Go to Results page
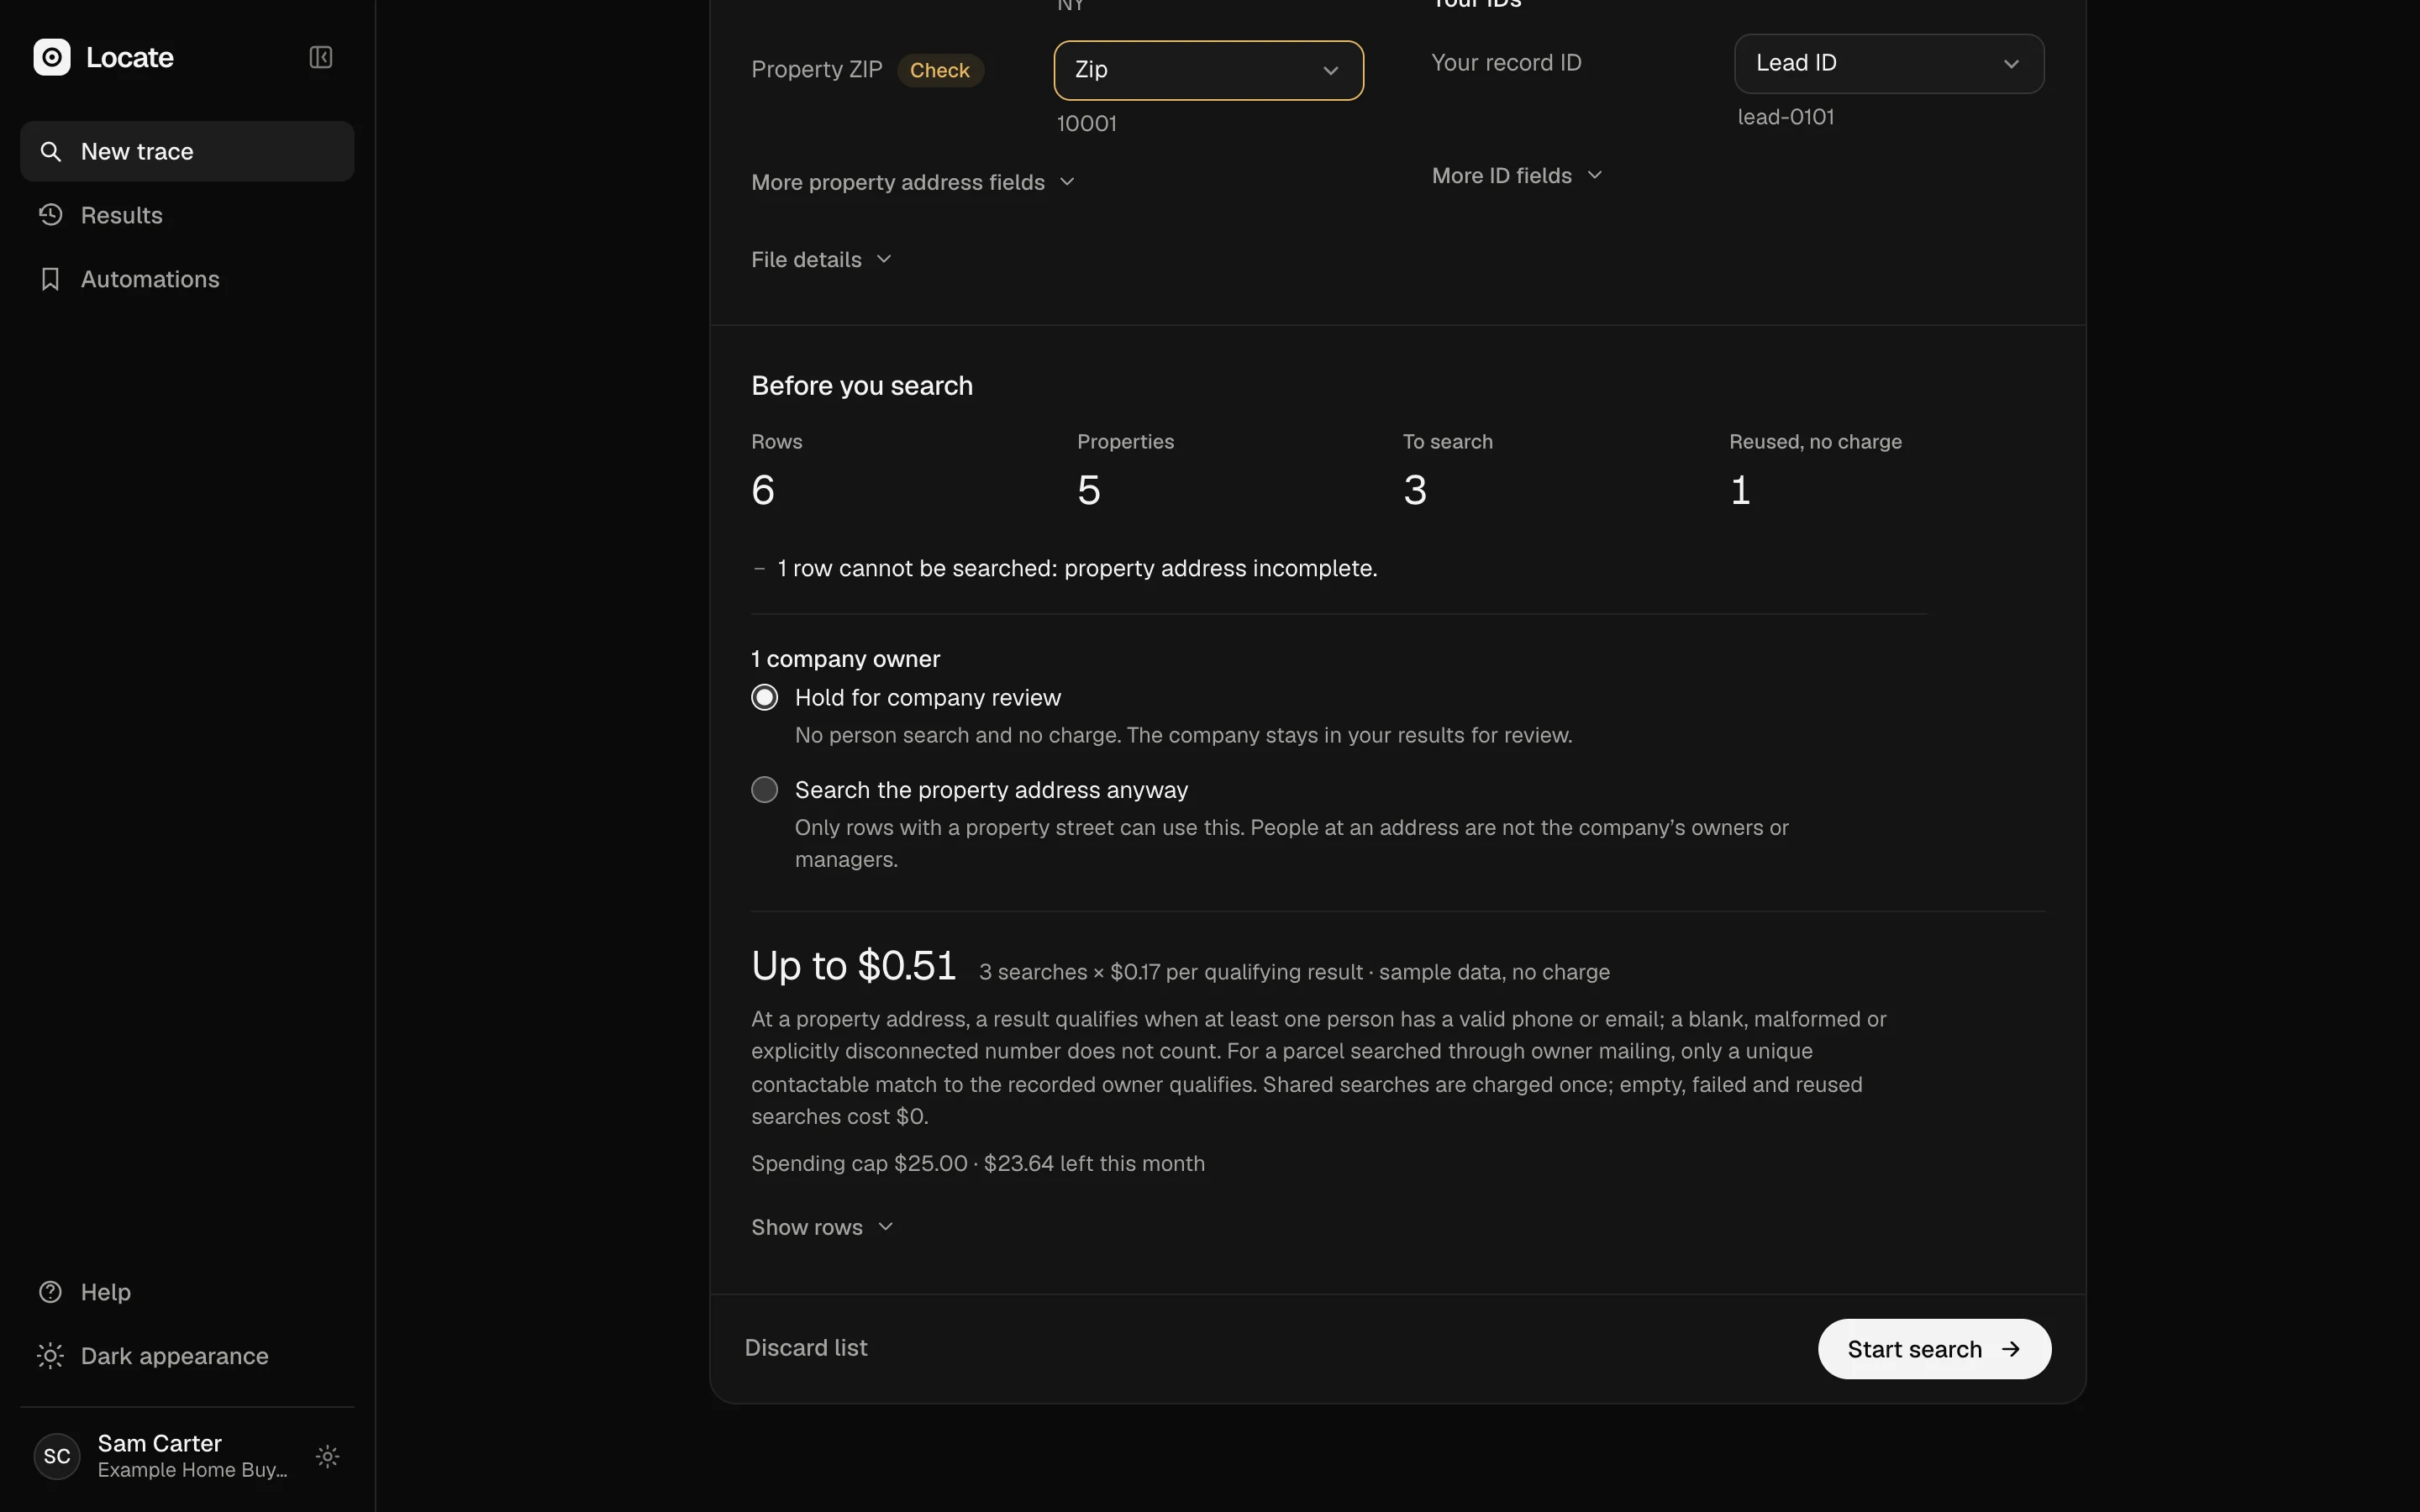The height and width of the screenshot is (1512, 2420). point(187,215)
